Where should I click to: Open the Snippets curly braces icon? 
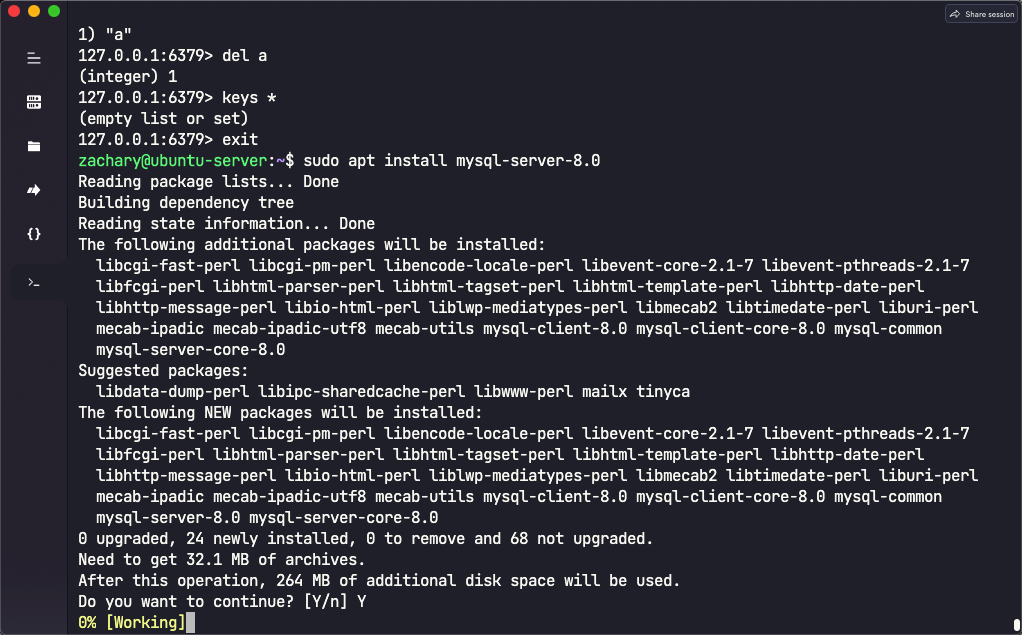click(34, 234)
